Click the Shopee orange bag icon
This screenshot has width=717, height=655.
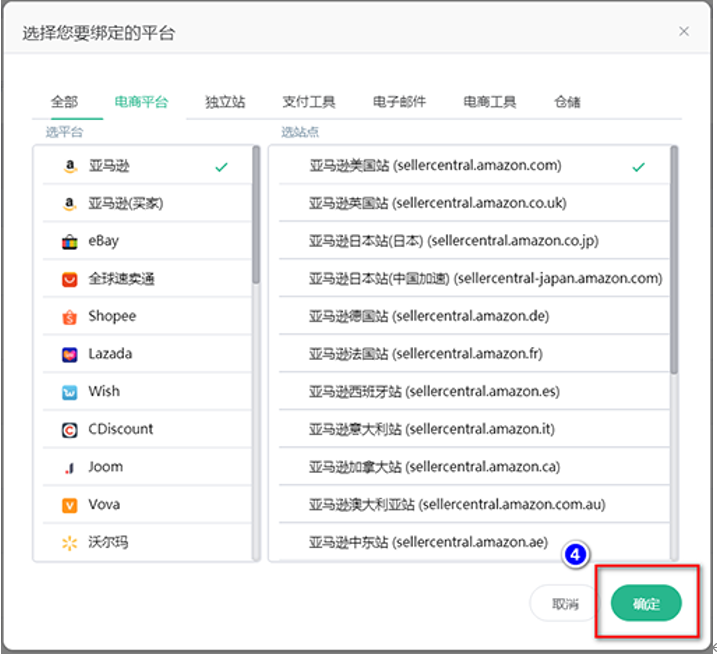pos(70,317)
